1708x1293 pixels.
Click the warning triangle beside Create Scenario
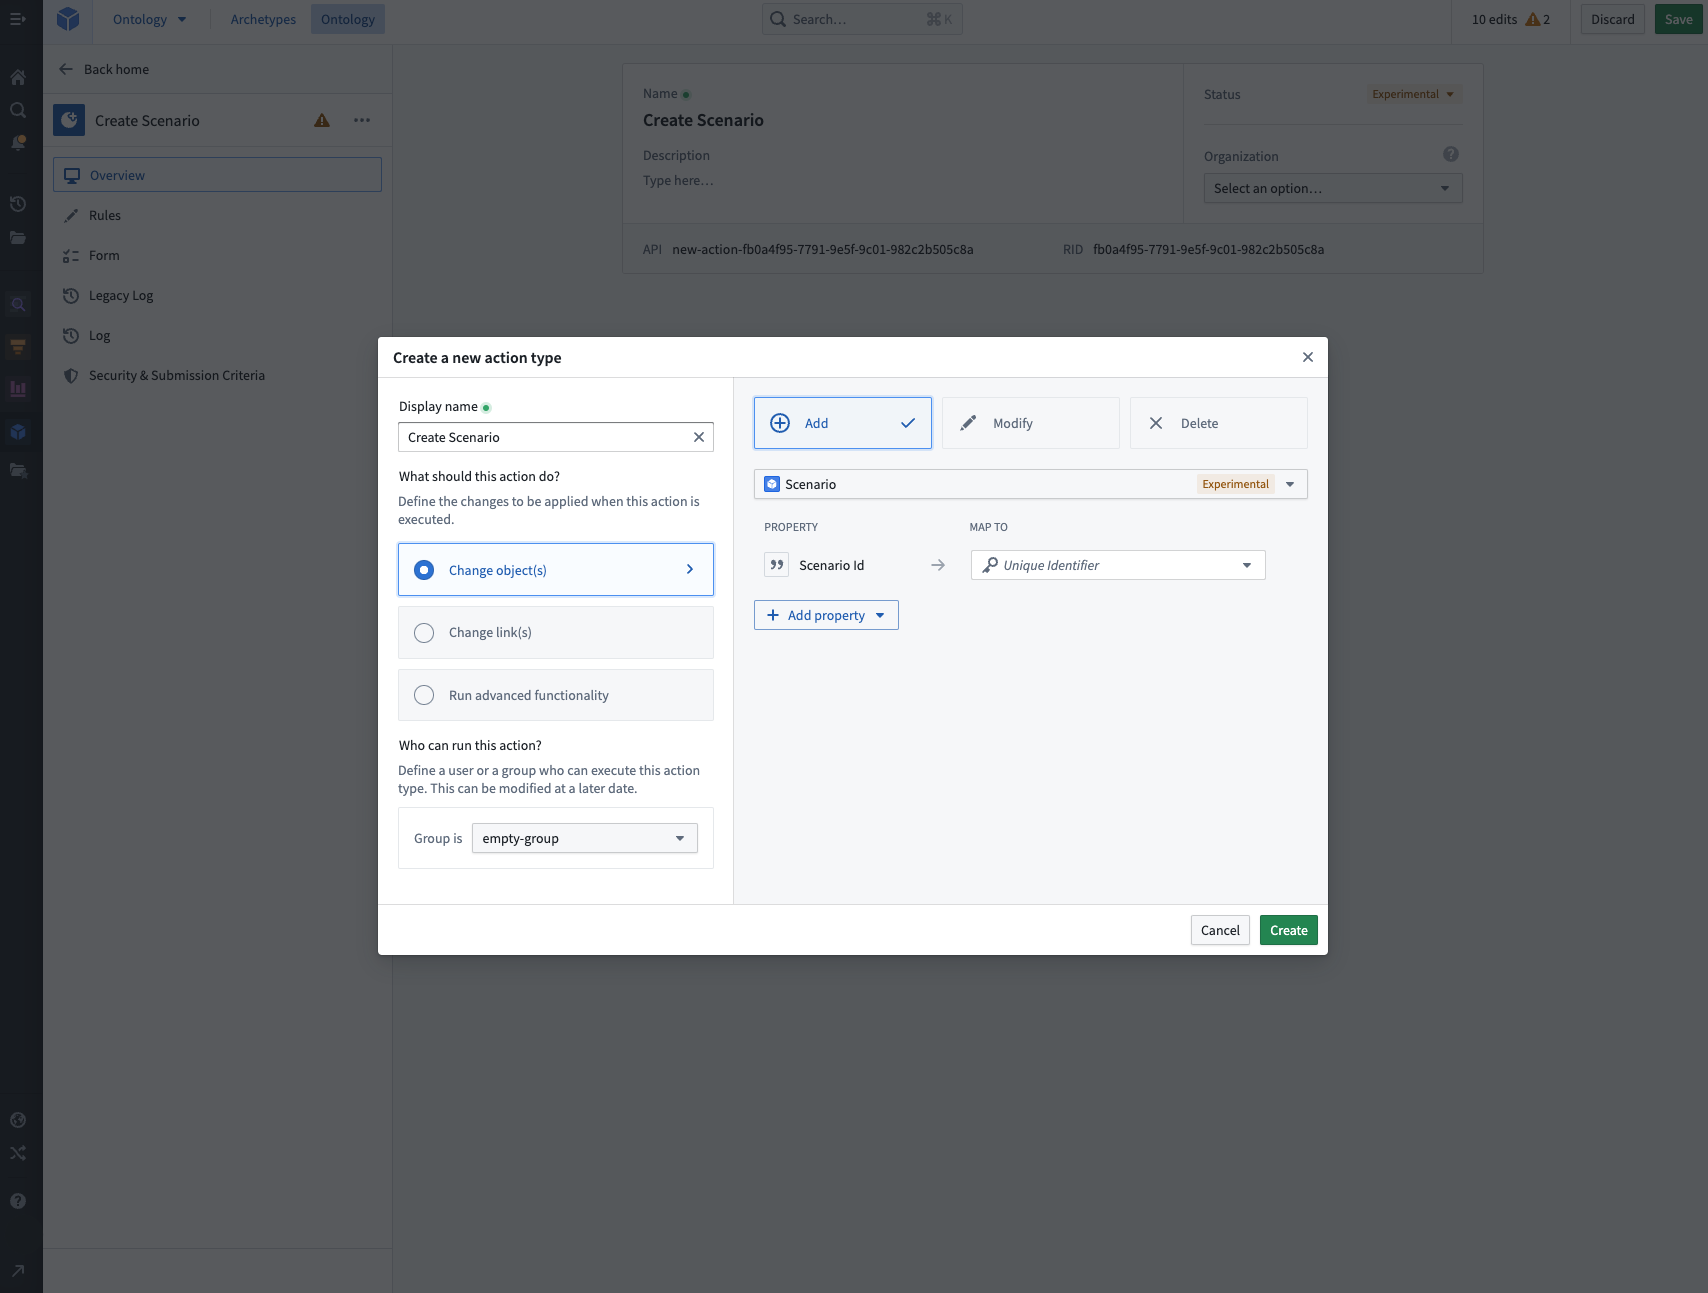tap(322, 120)
